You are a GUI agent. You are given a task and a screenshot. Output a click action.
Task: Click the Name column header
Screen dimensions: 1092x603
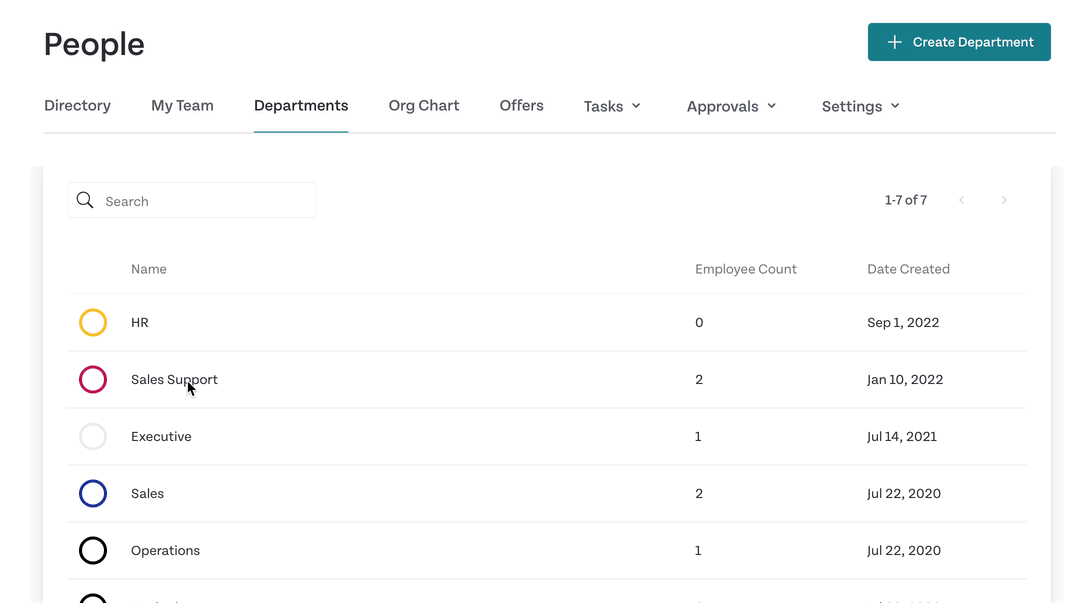tap(148, 269)
